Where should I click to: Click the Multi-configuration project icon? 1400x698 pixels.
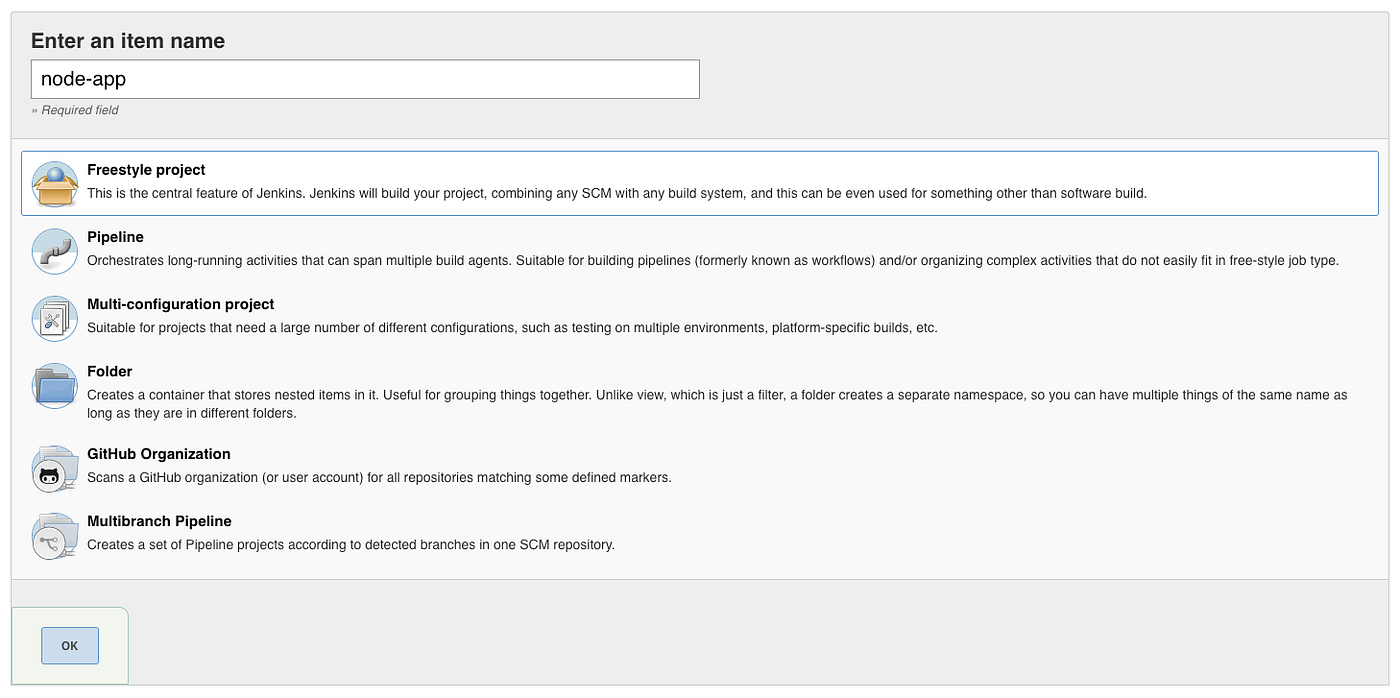tap(54, 318)
